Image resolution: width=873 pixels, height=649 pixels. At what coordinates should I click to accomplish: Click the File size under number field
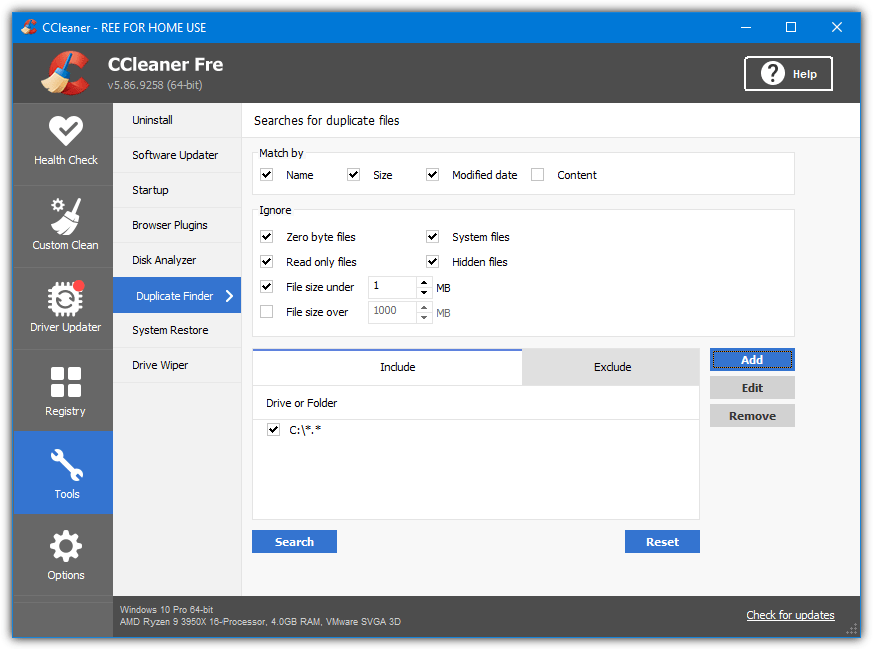pyautogui.click(x=393, y=287)
